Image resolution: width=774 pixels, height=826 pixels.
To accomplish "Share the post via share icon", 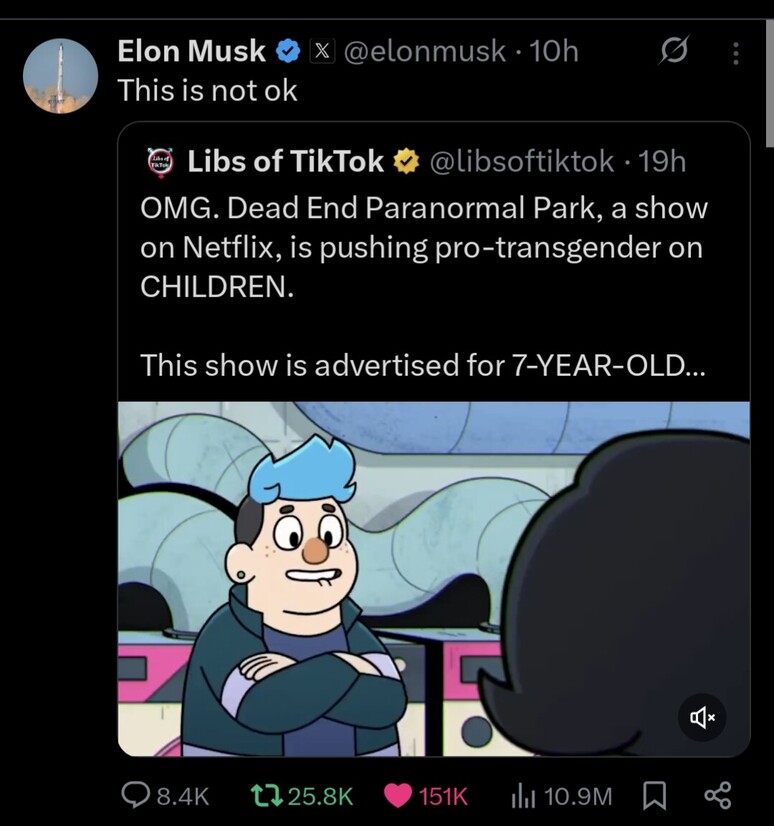I will click(718, 795).
